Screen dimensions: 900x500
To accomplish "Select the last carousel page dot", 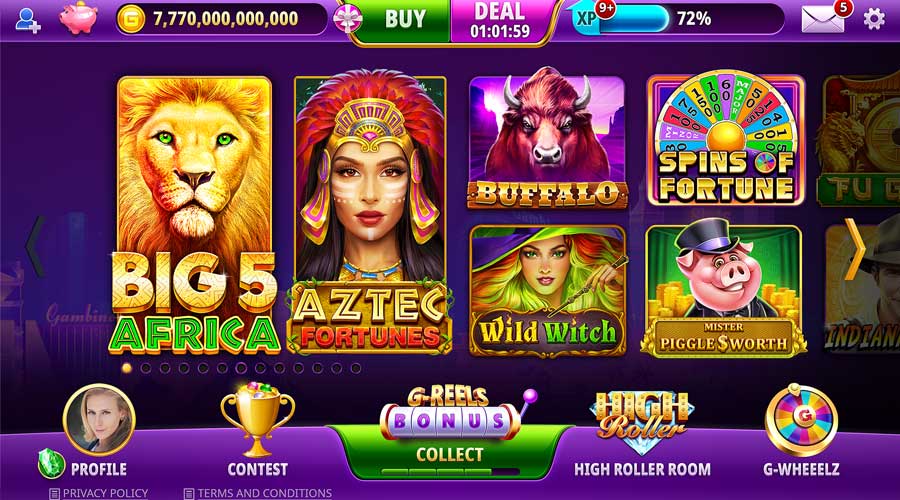I will (355, 368).
